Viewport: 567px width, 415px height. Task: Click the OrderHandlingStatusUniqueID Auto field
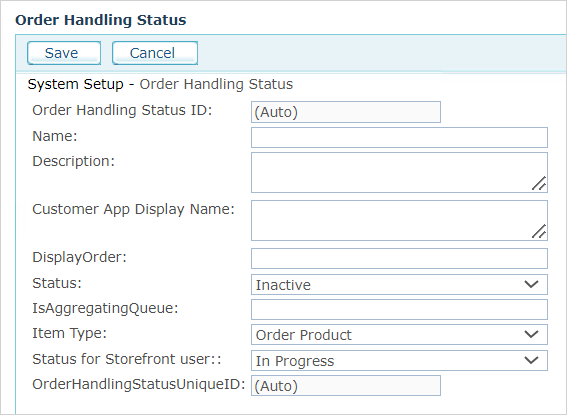346,386
